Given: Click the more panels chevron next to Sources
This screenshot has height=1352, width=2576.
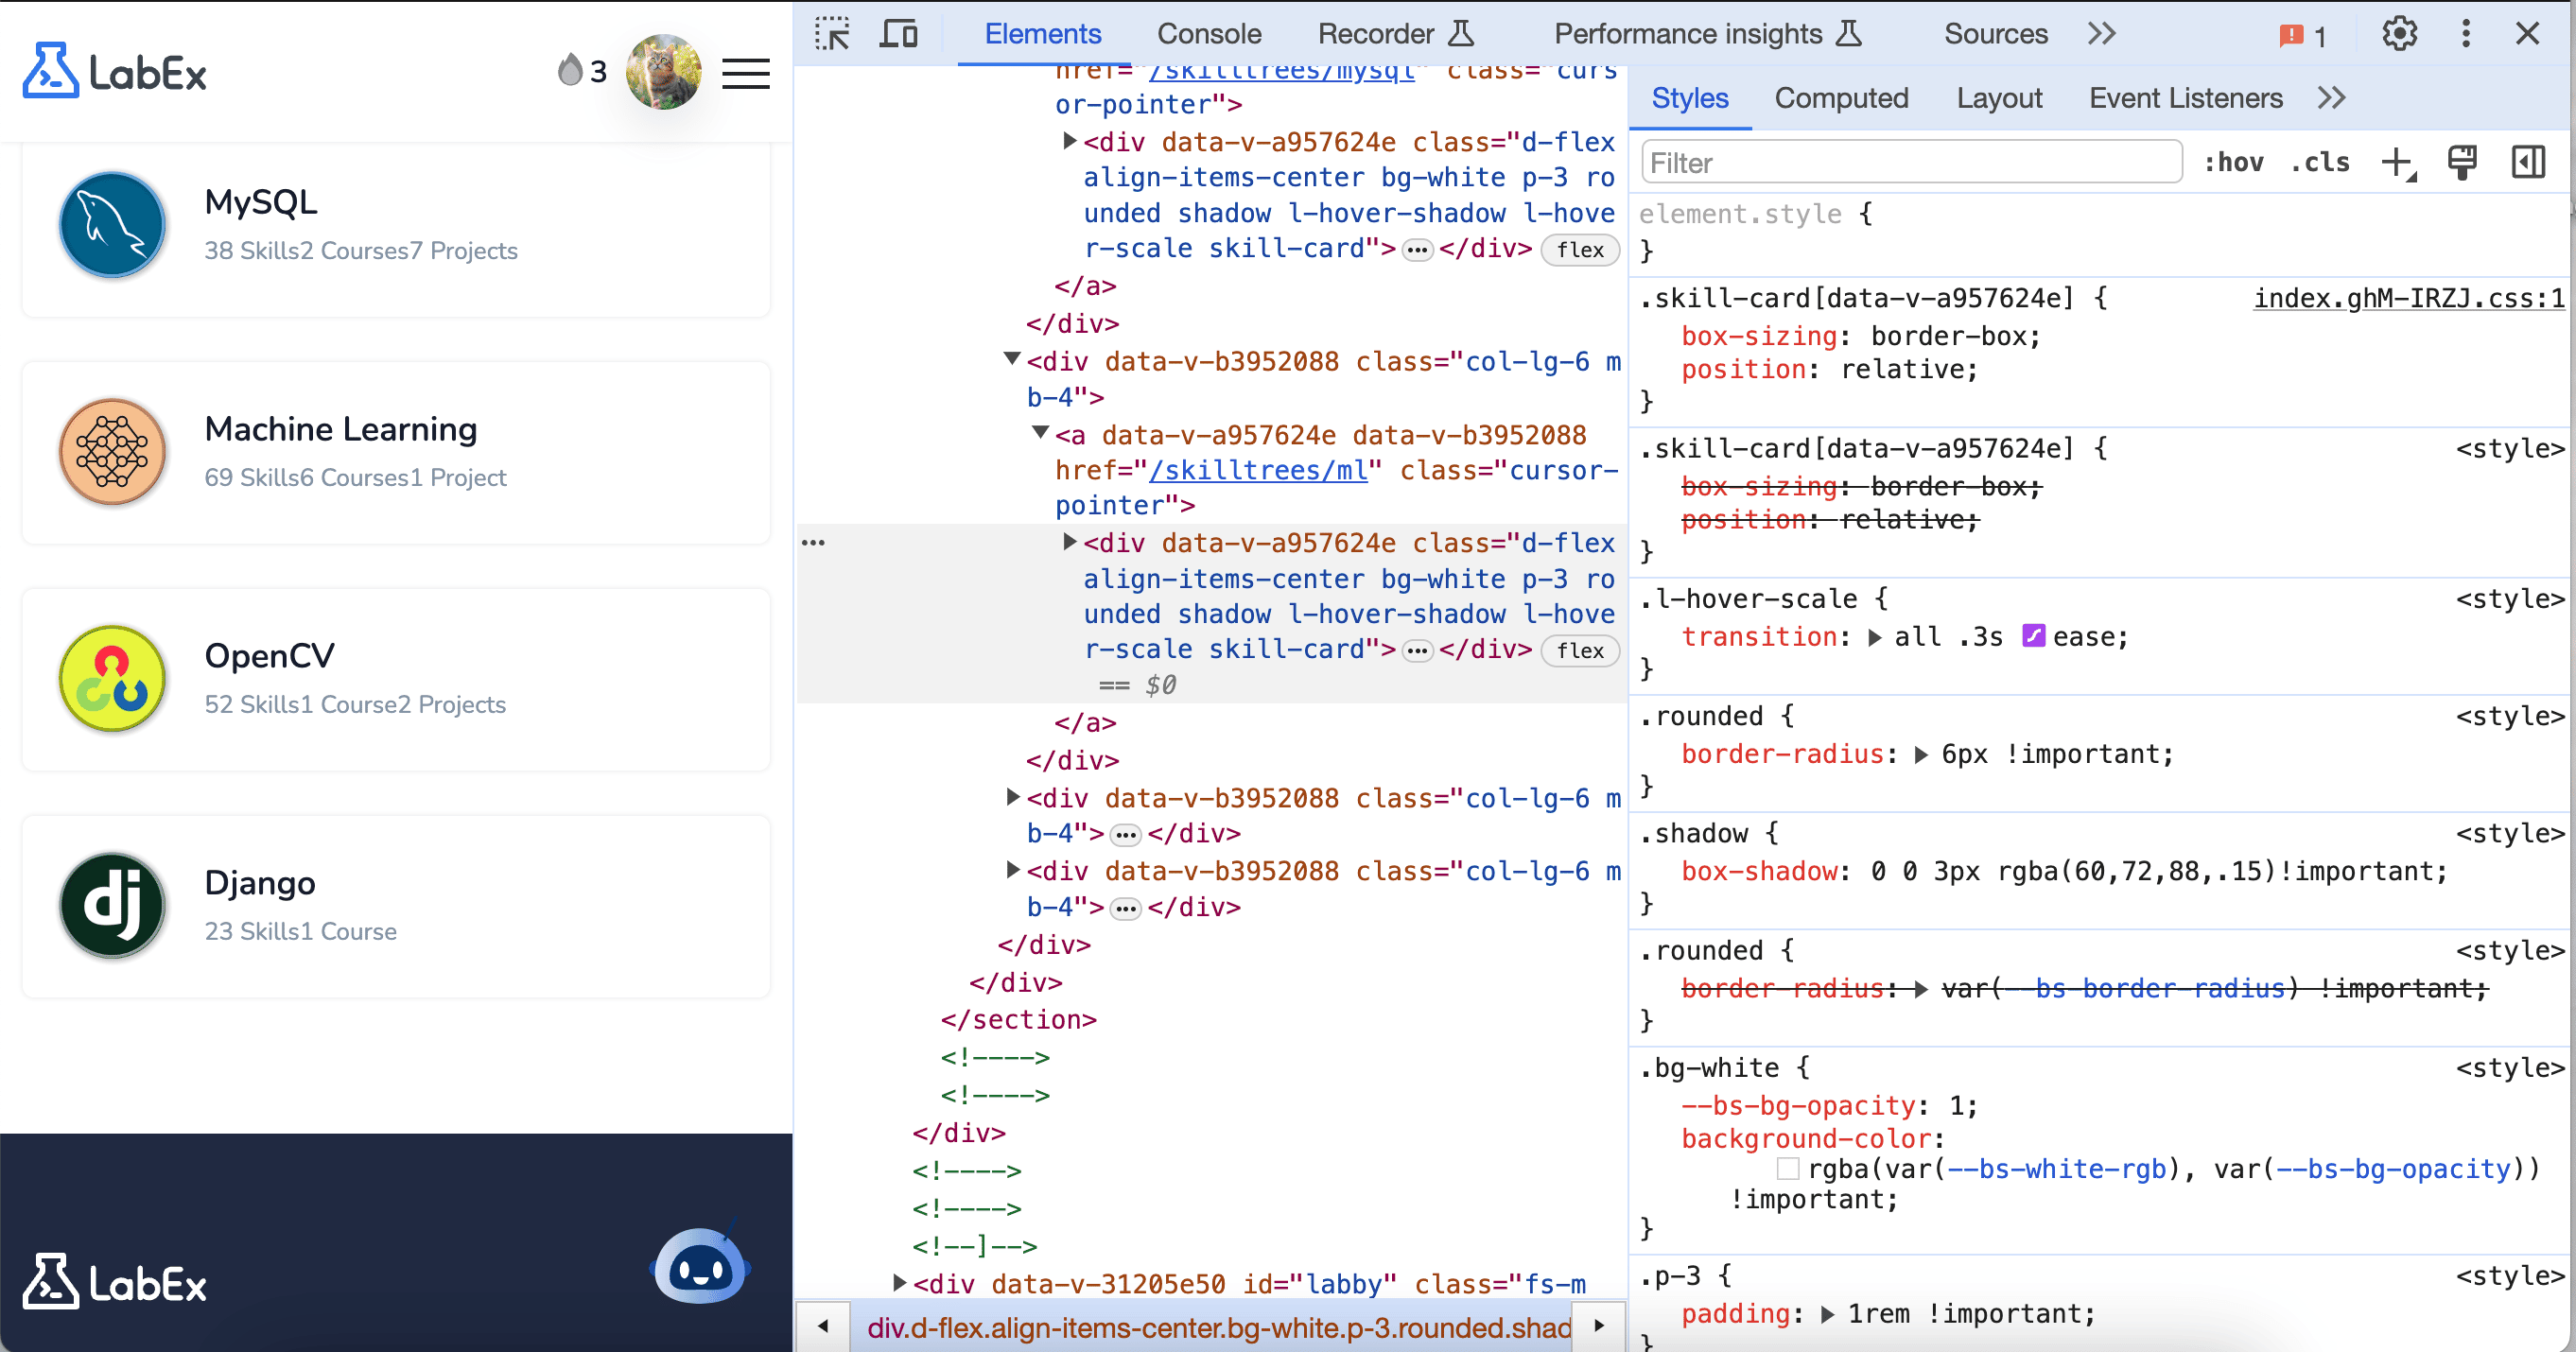Looking at the screenshot, I should click(x=2101, y=33).
